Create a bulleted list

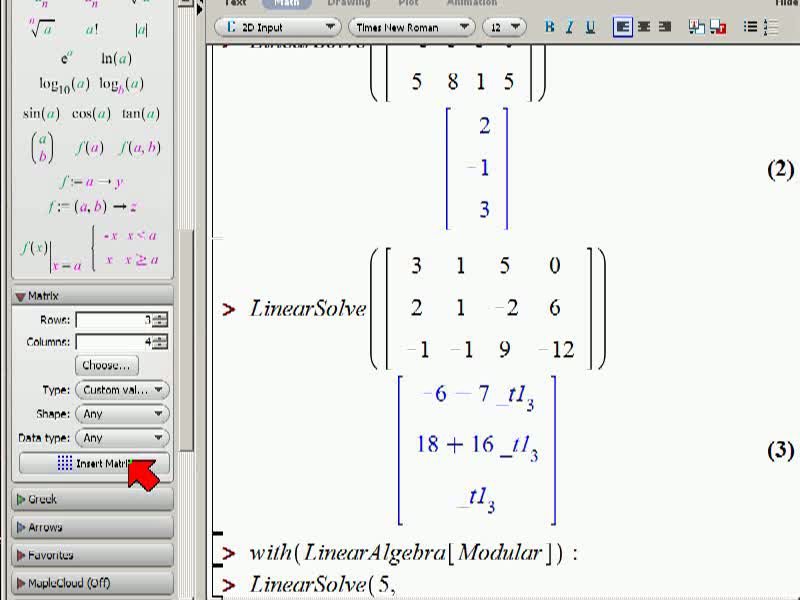tap(750, 27)
